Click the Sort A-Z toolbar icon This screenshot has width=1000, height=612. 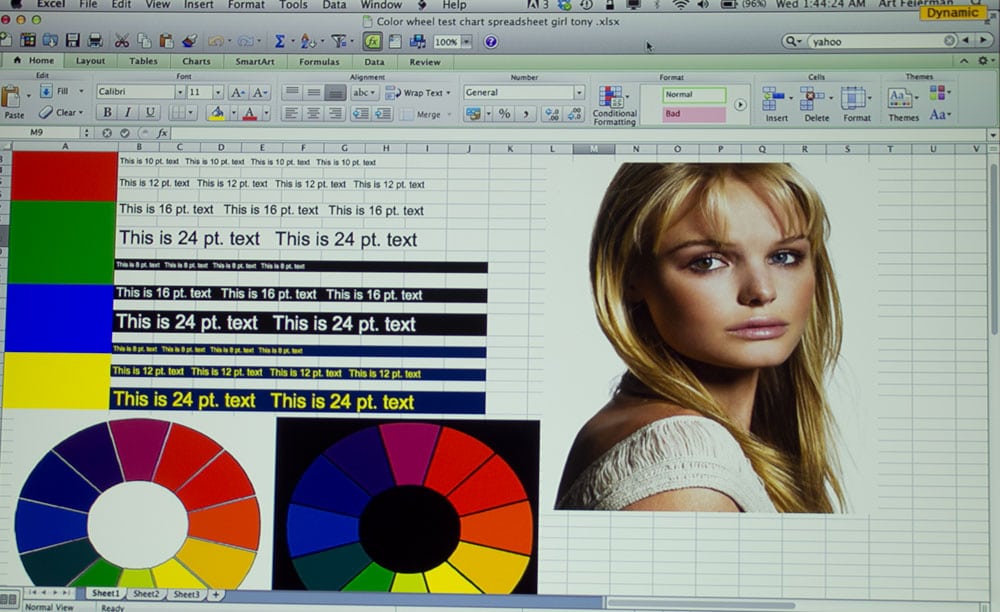coord(307,41)
